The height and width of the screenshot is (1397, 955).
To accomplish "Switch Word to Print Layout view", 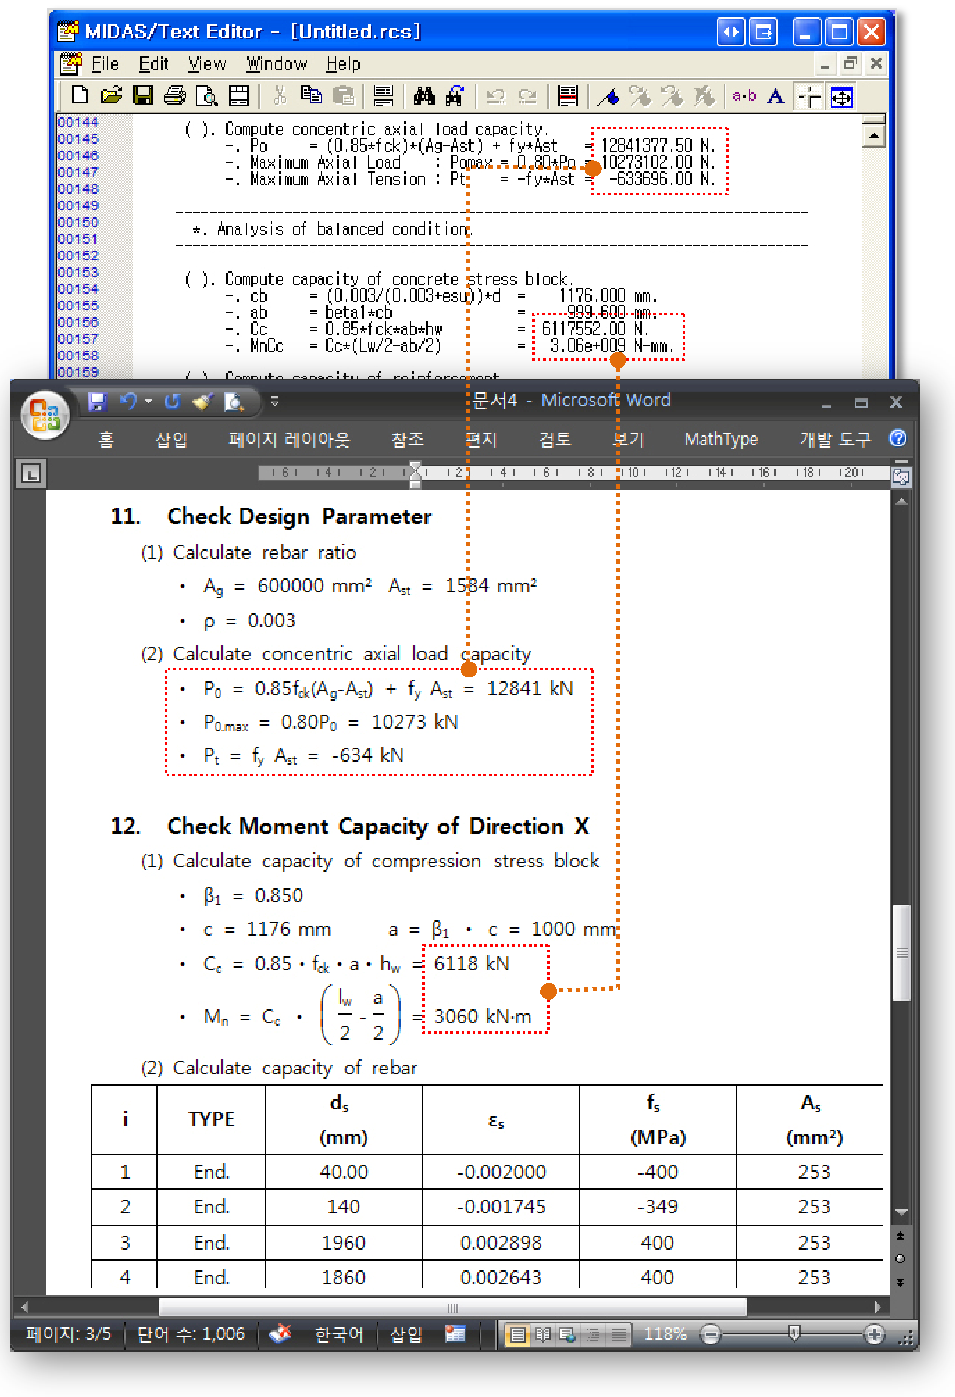I will 517,1334.
